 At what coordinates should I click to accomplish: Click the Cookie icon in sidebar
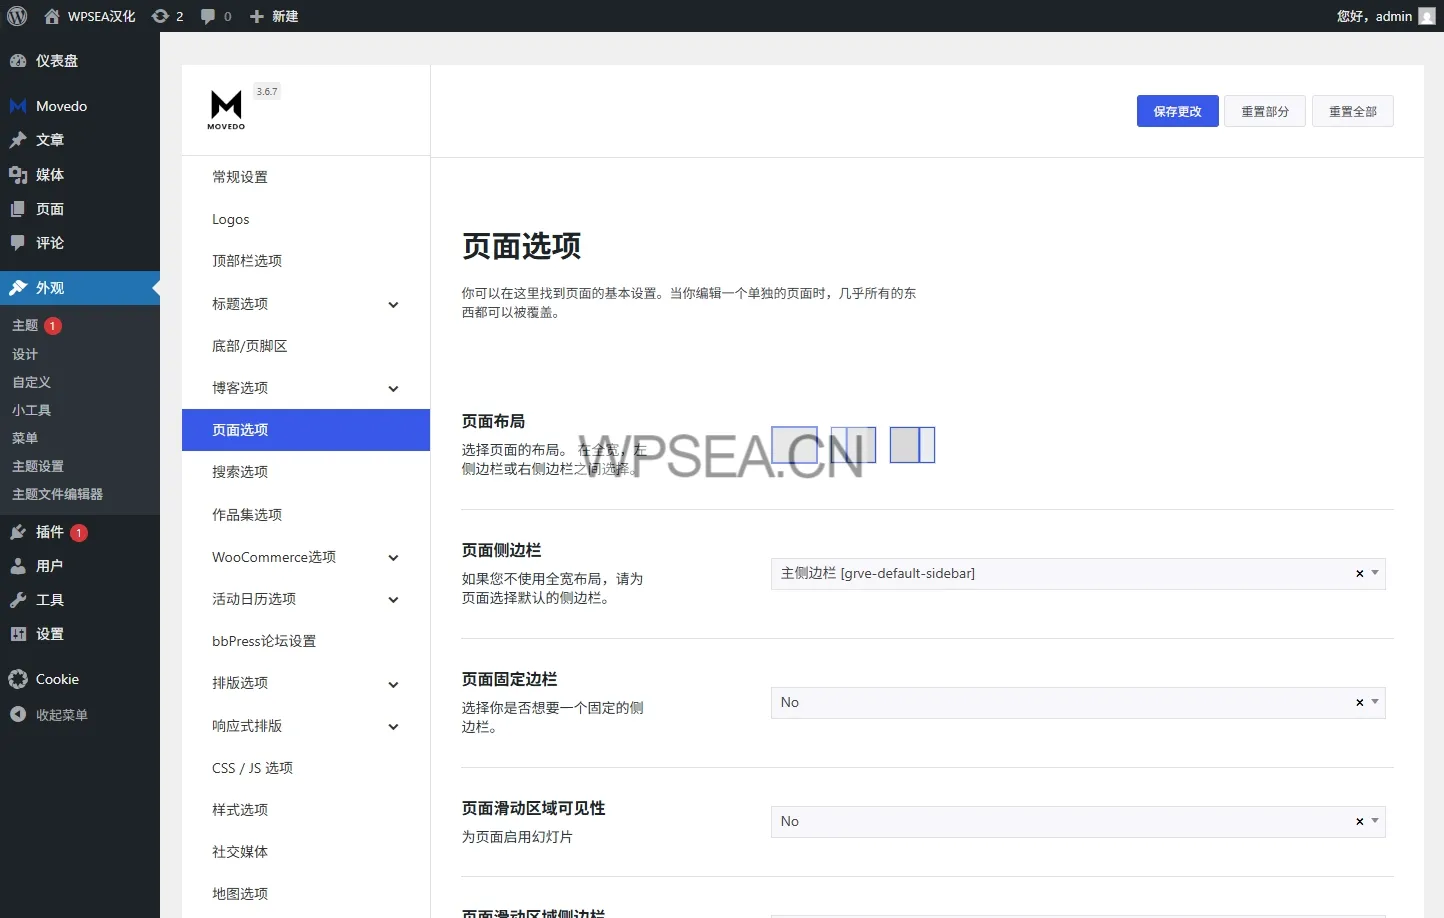(x=18, y=679)
